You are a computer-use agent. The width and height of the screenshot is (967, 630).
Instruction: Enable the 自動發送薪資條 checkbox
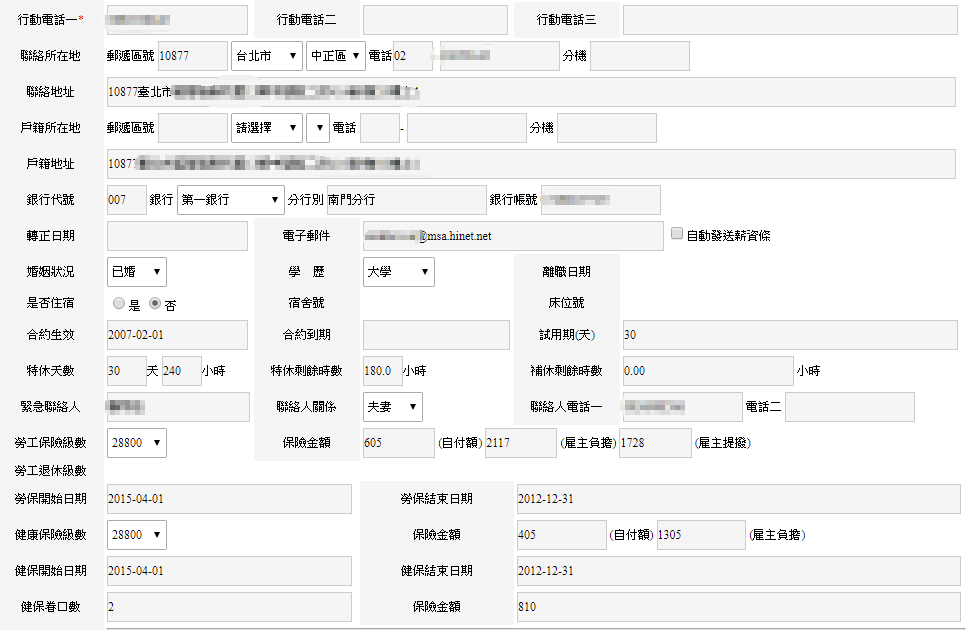coord(677,234)
